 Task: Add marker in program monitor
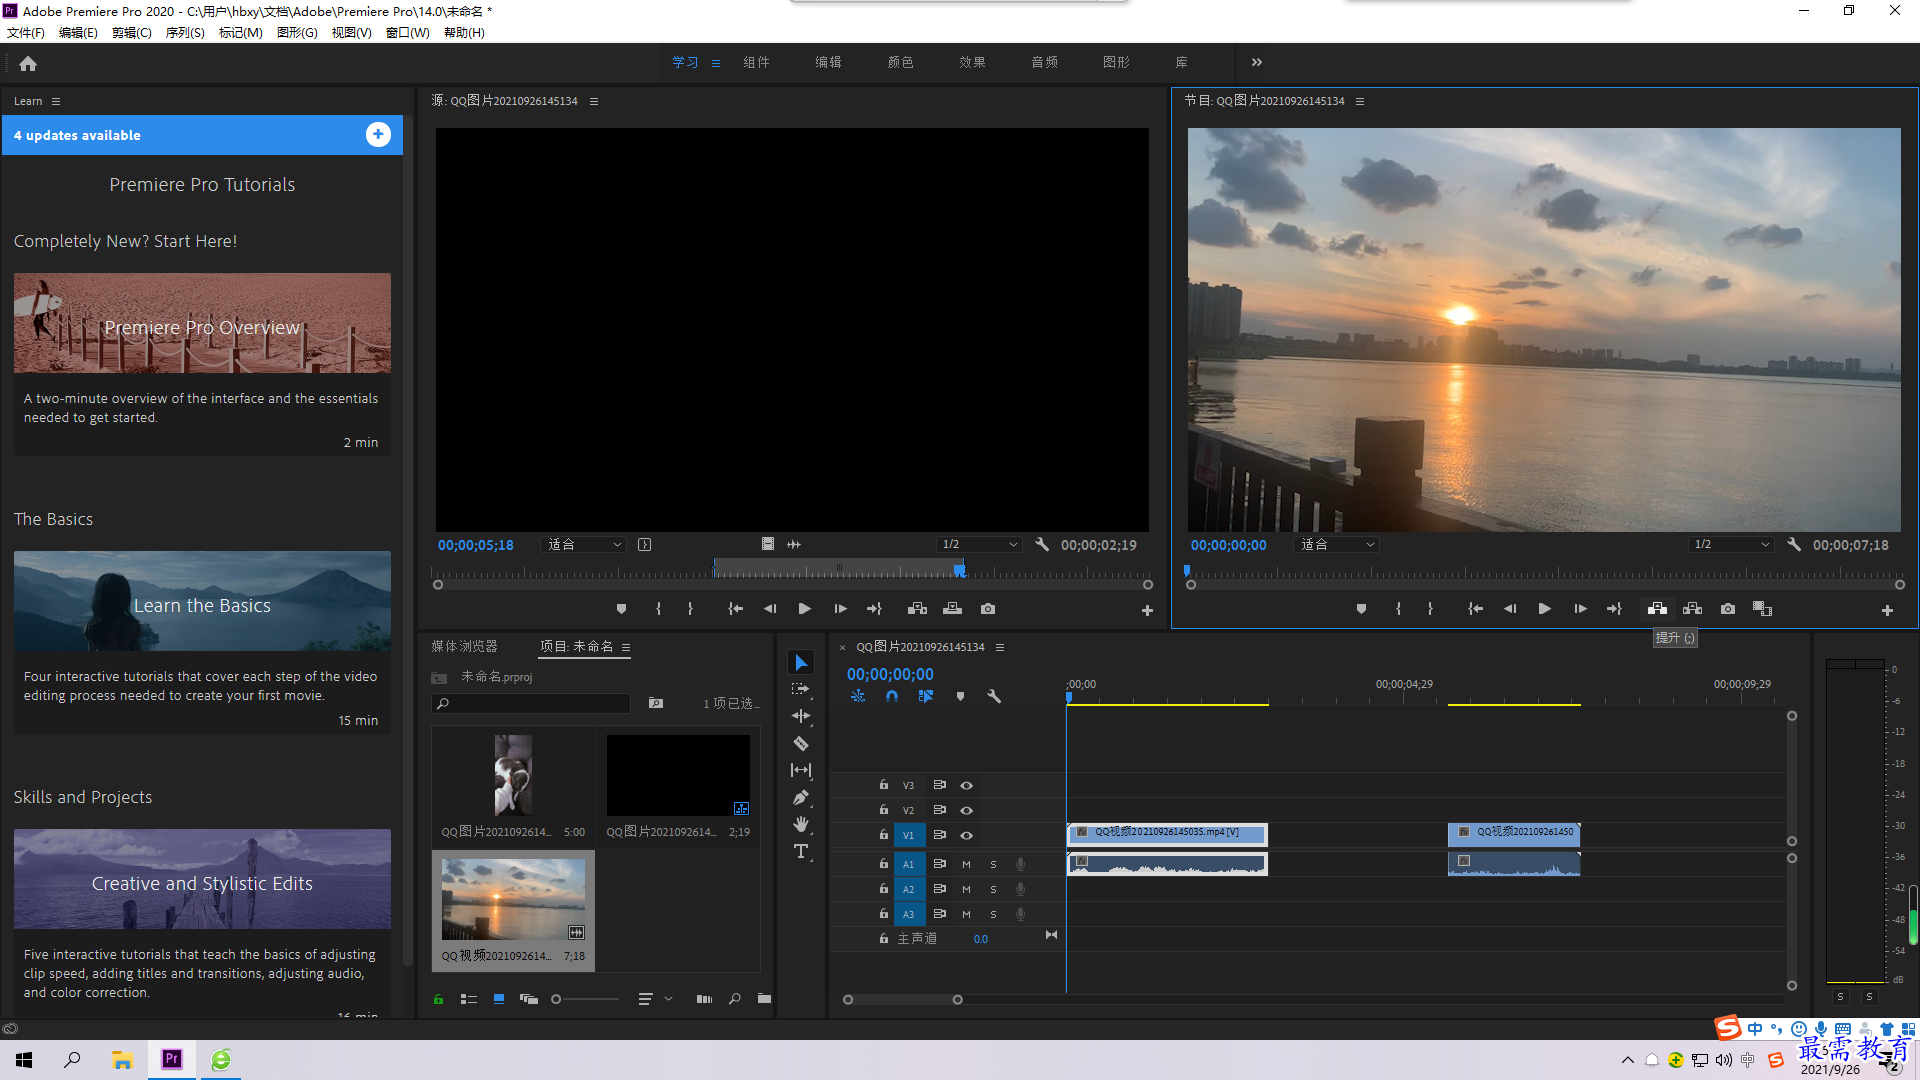pyautogui.click(x=1361, y=609)
